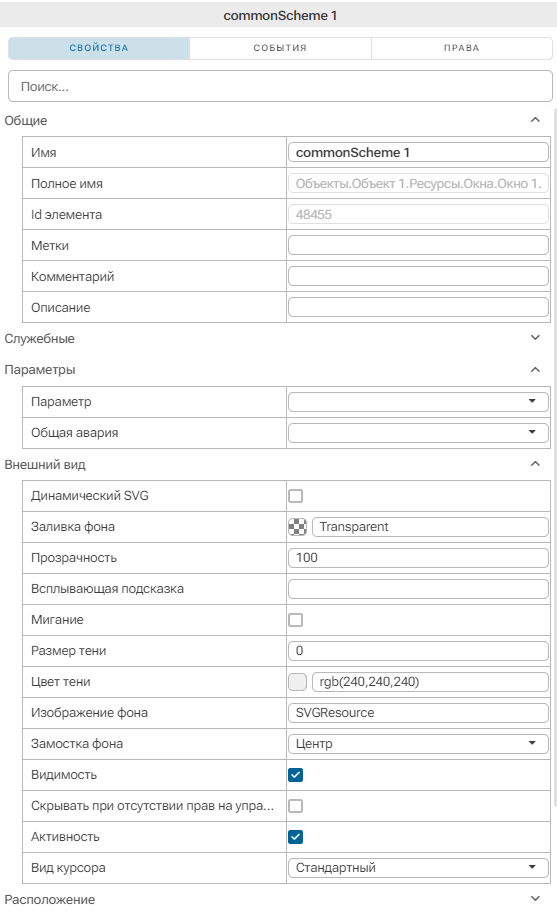The height and width of the screenshot is (911, 557).
Task: Disable the Активность checkbox
Action: pos(296,837)
